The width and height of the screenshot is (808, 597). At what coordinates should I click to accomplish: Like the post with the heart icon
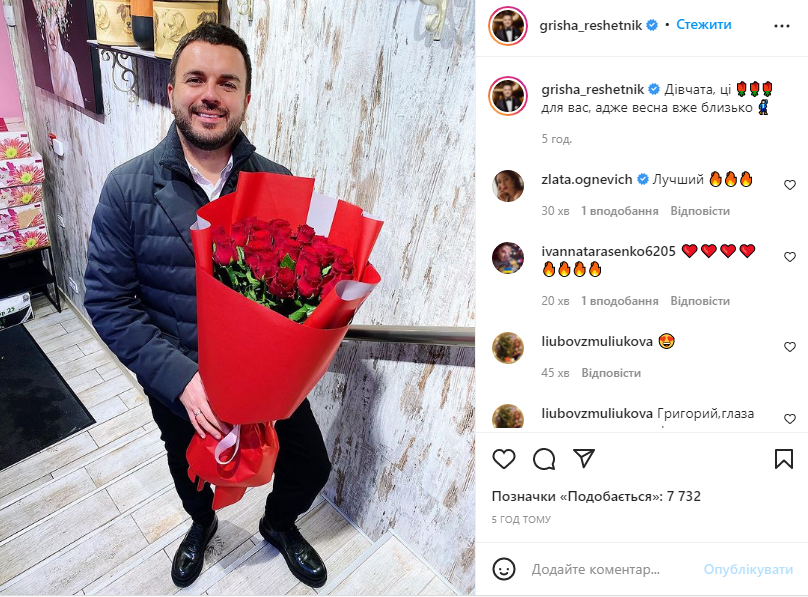pos(503,458)
